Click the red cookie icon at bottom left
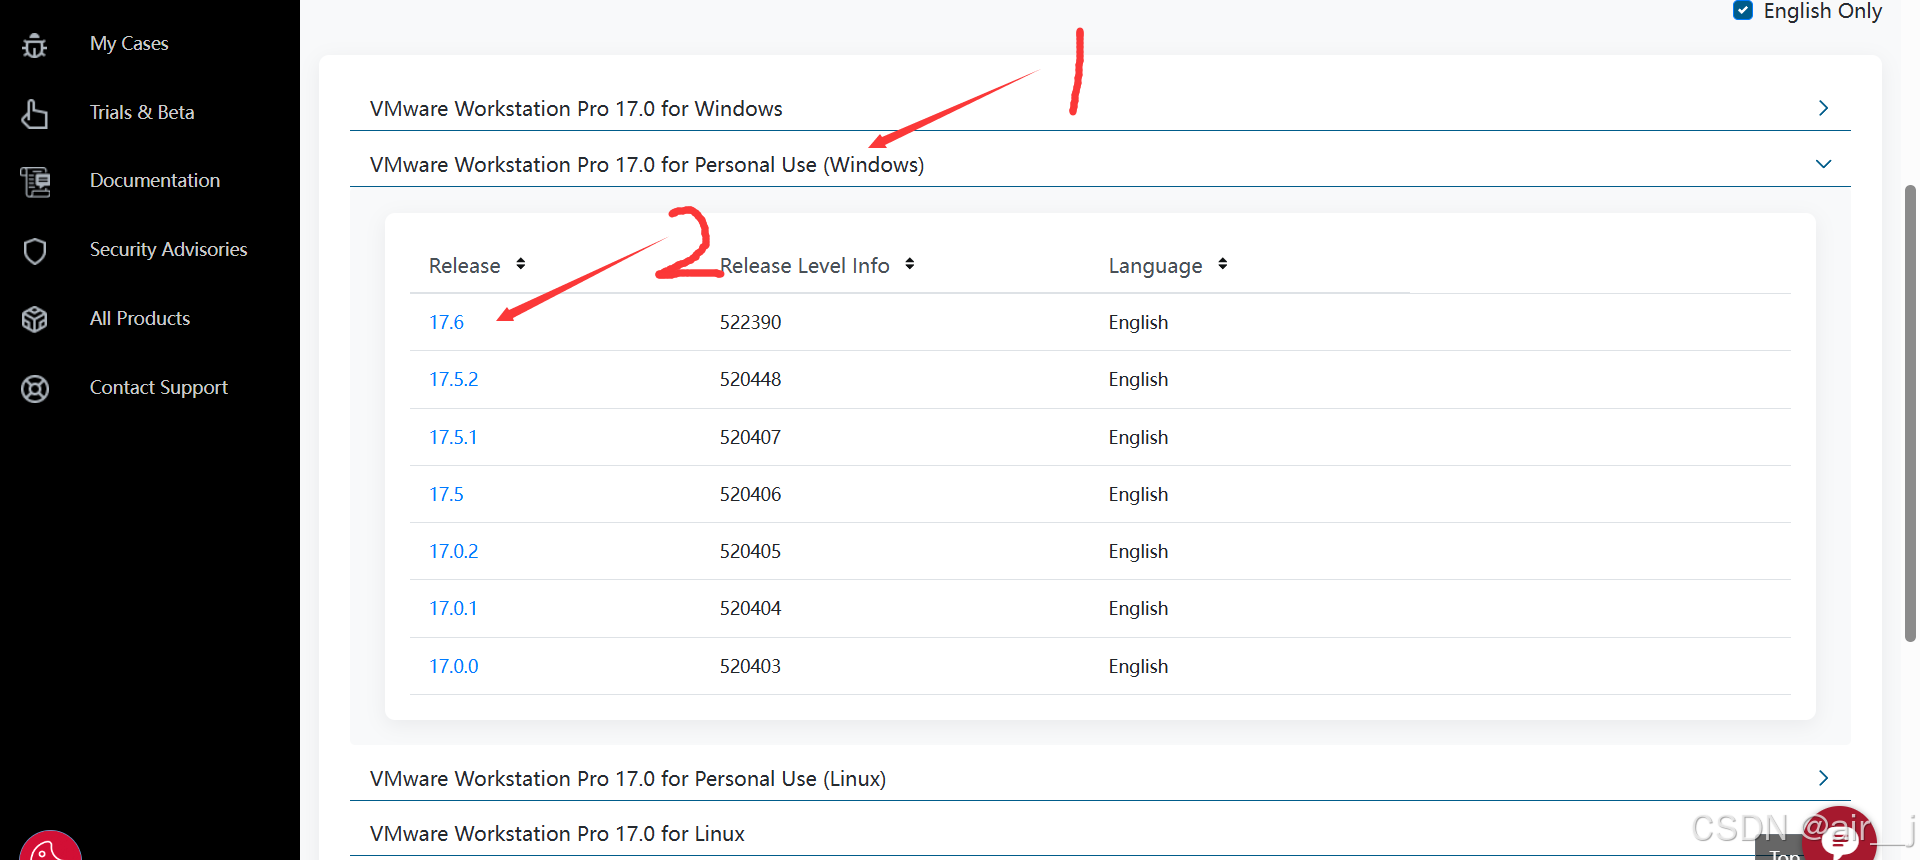1920x860 pixels. (x=50, y=848)
